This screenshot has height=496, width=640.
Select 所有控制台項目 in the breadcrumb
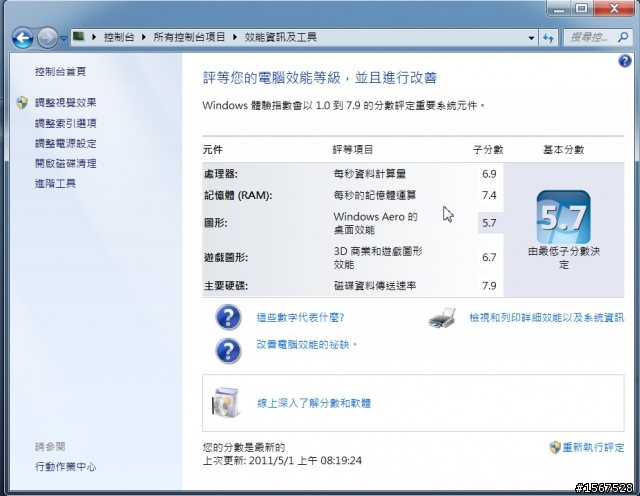tap(189, 37)
